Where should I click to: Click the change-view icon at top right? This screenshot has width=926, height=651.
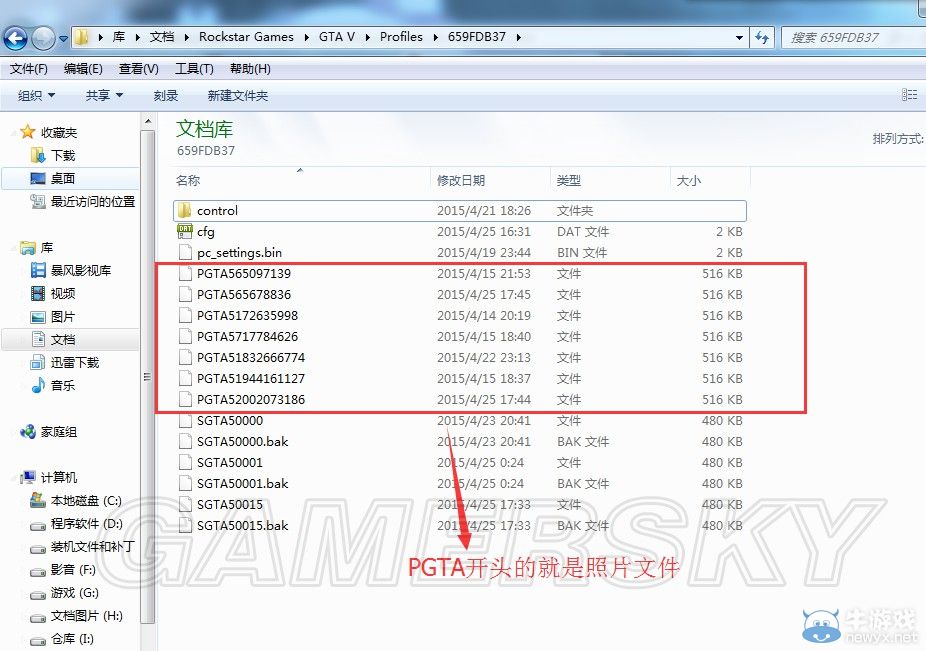(908, 94)
